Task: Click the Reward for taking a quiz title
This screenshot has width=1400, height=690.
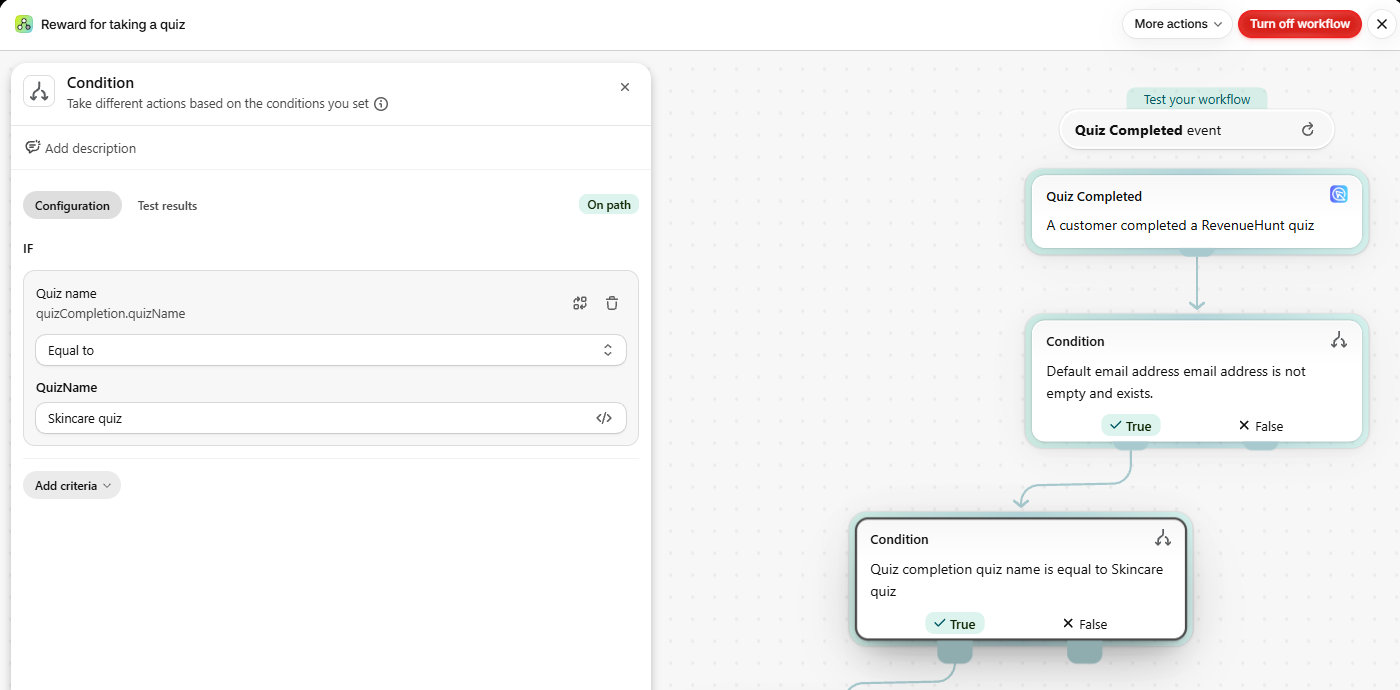Action: [x=113, y=24]
